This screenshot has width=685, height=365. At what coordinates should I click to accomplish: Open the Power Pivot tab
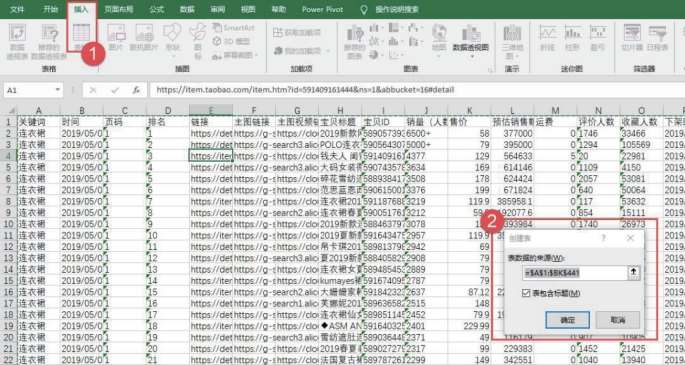tap(322, 9)
